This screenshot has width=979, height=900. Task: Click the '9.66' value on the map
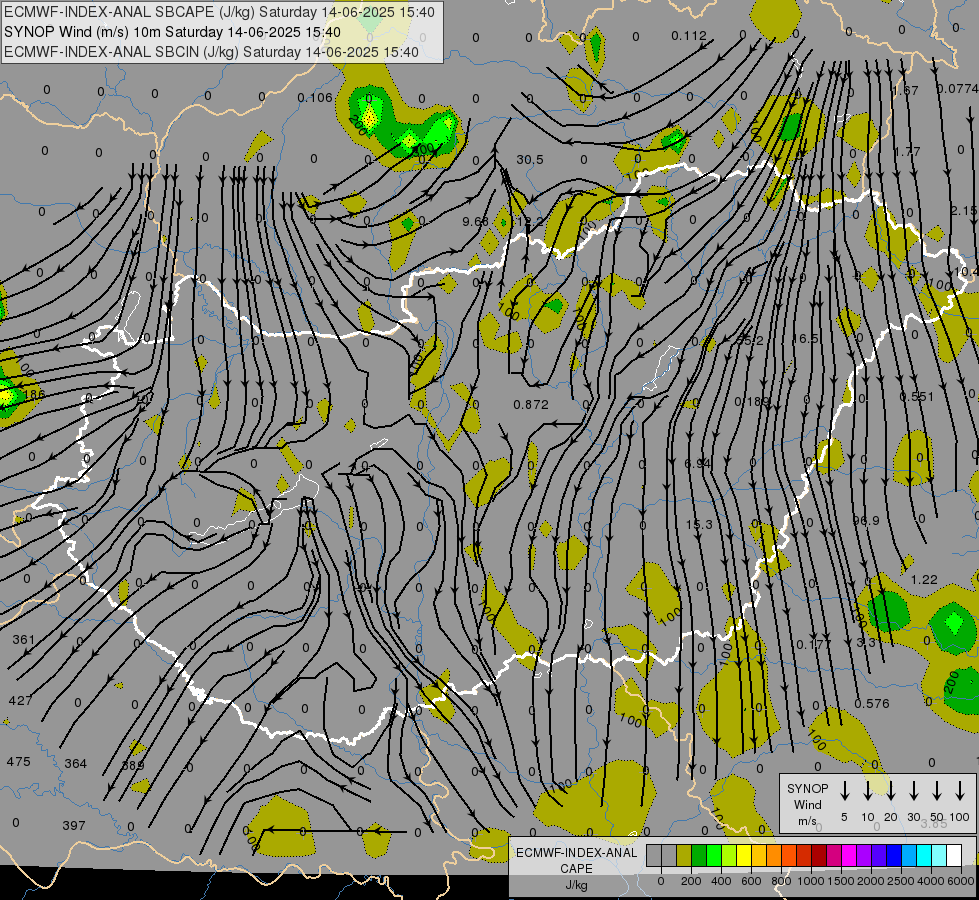point(475,222)
